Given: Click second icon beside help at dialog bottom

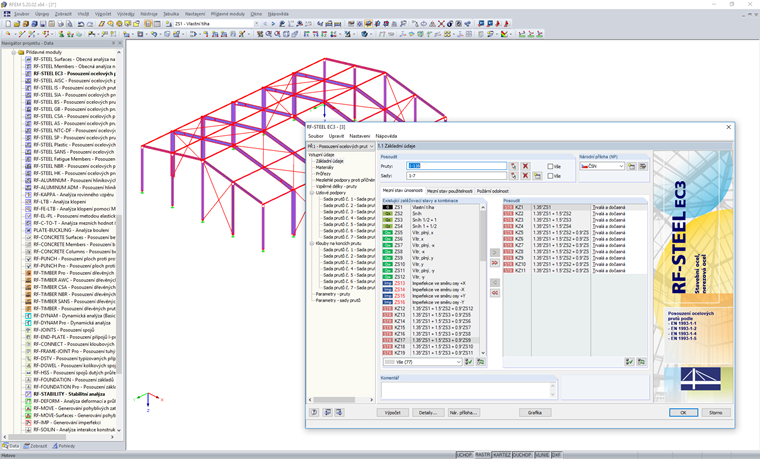Looking at the screenshot, I should [328, 412].
